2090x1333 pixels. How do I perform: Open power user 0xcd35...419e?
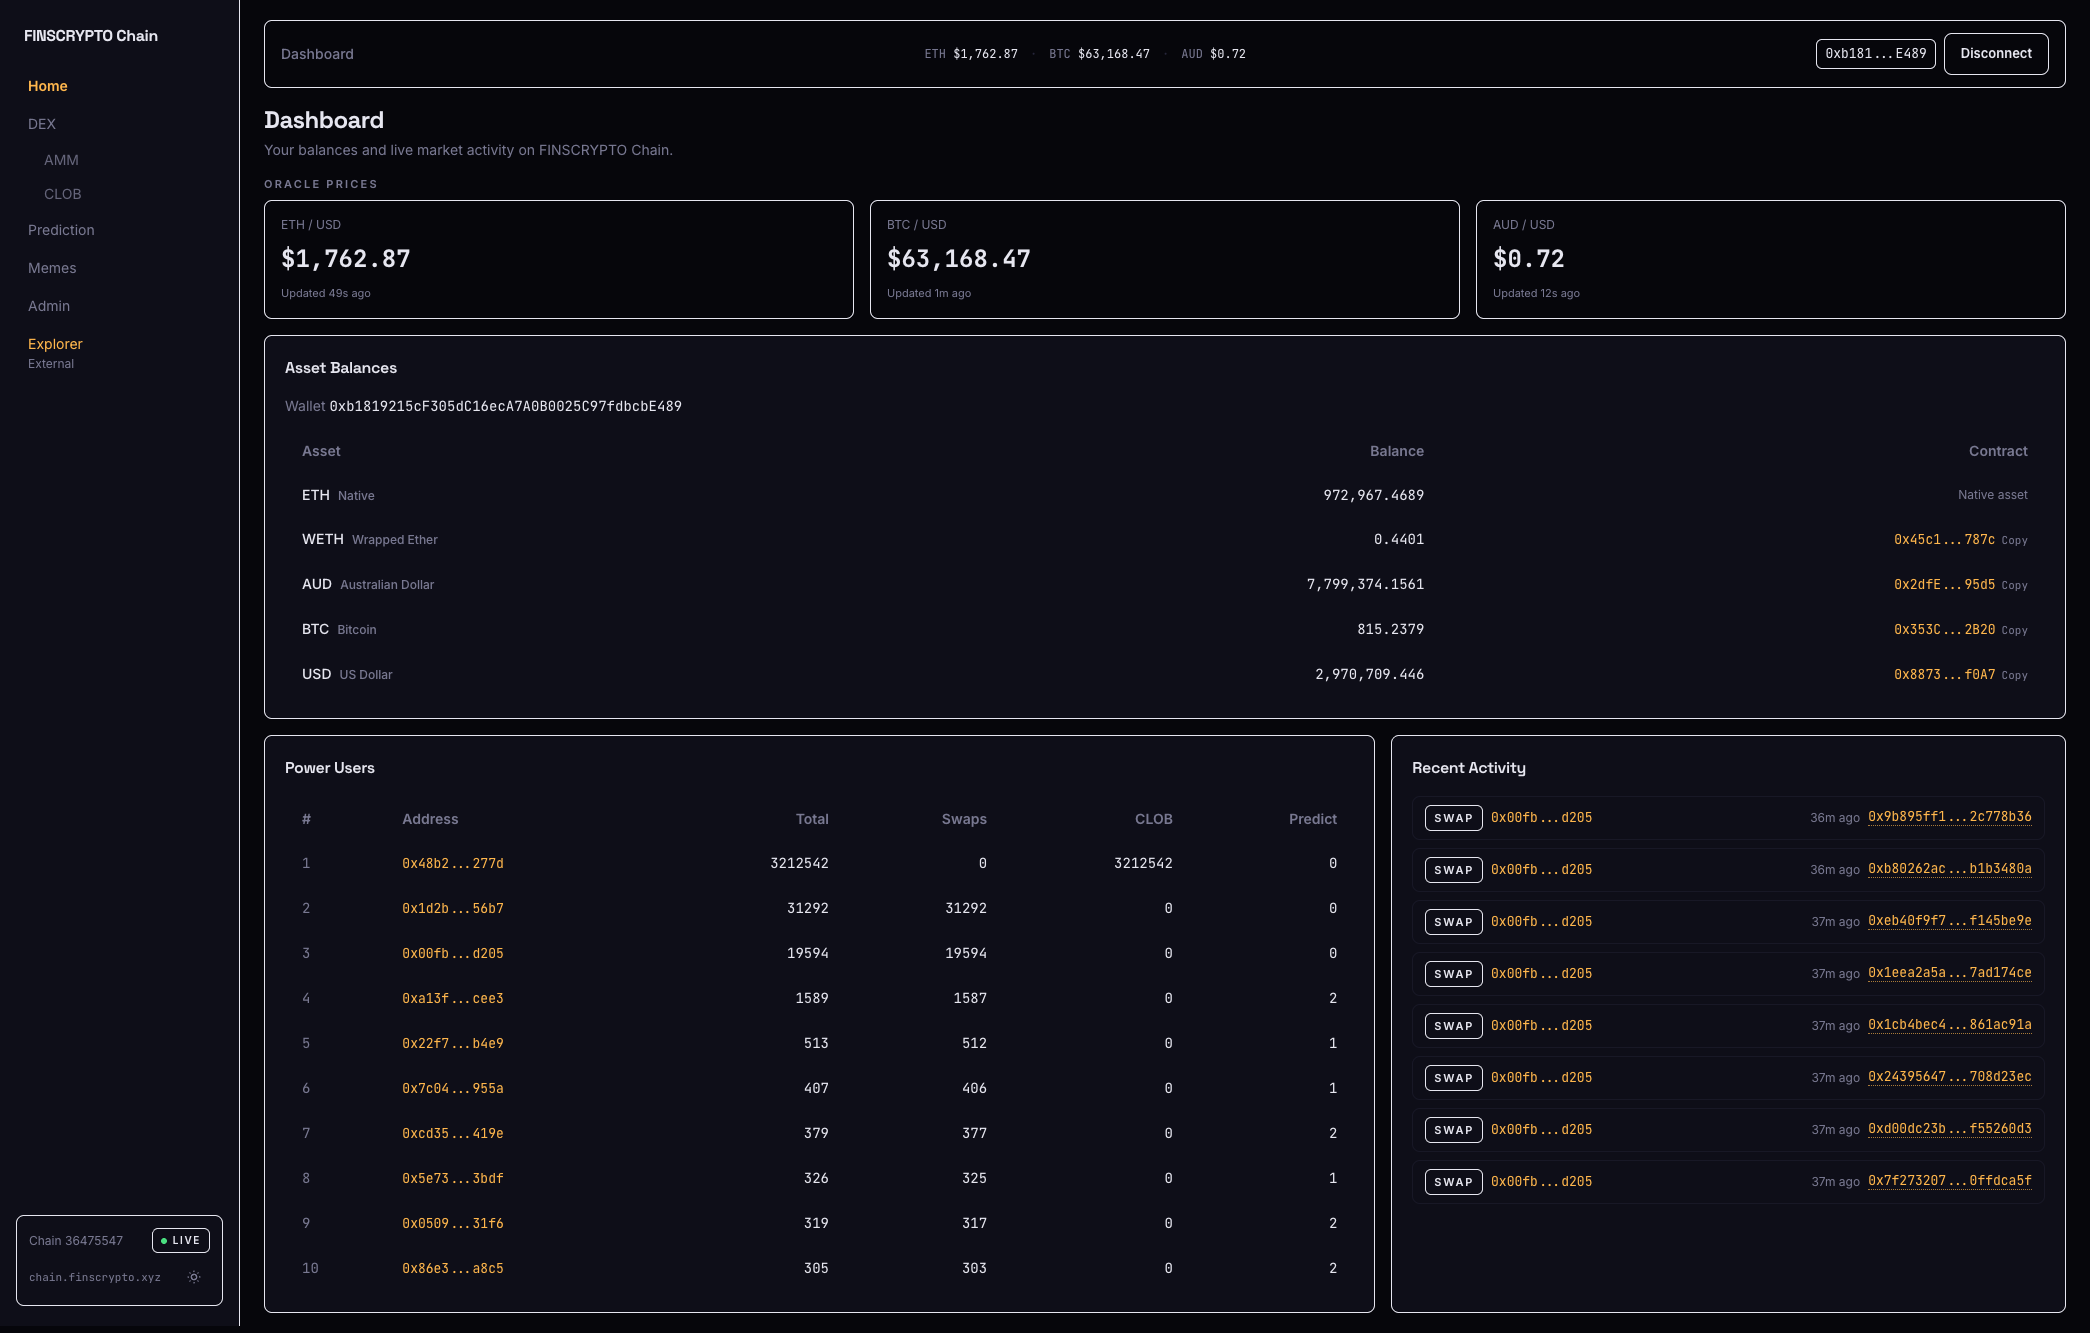click(453, 1133)
